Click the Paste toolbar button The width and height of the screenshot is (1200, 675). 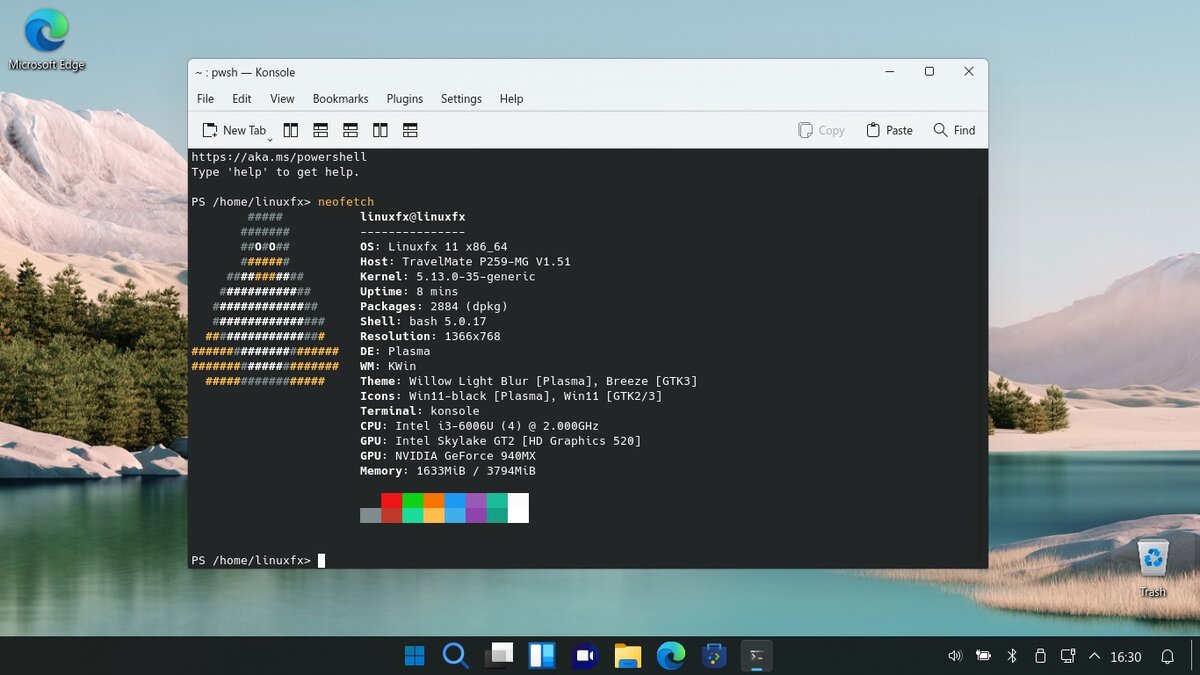pos(889,130)
